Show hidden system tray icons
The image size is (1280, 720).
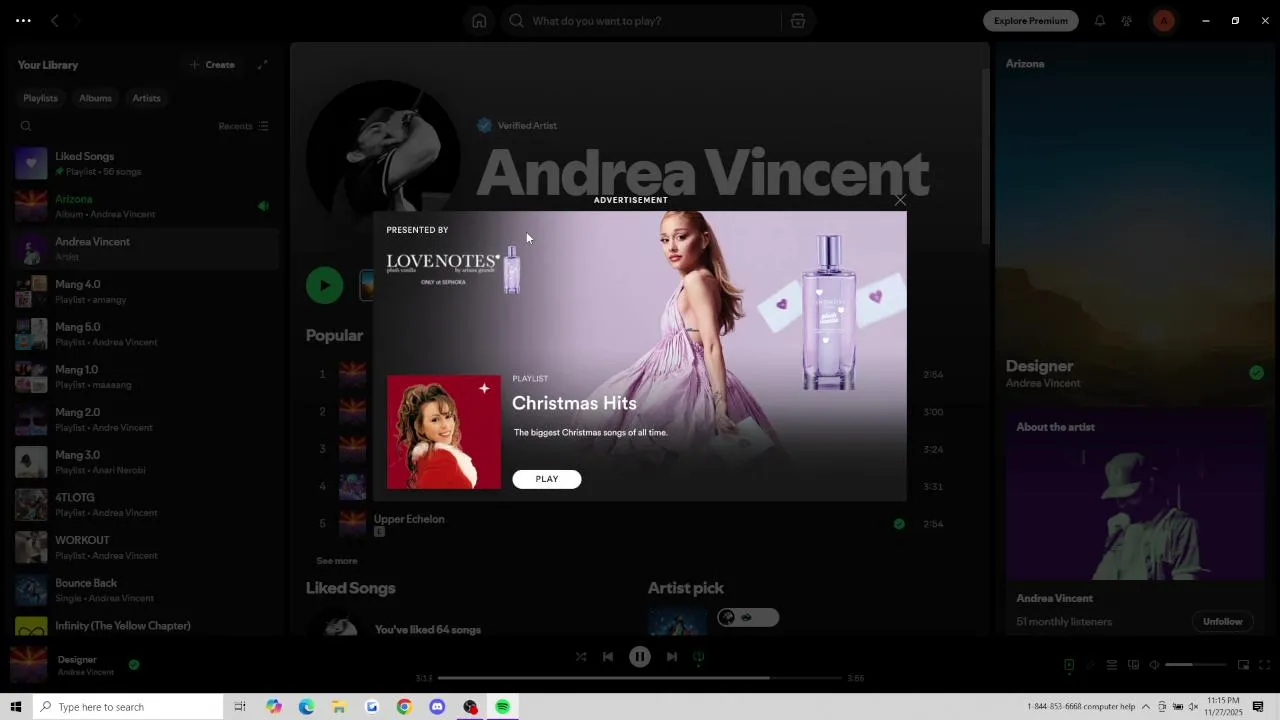pyautogui.click(x=1146, y=707)
